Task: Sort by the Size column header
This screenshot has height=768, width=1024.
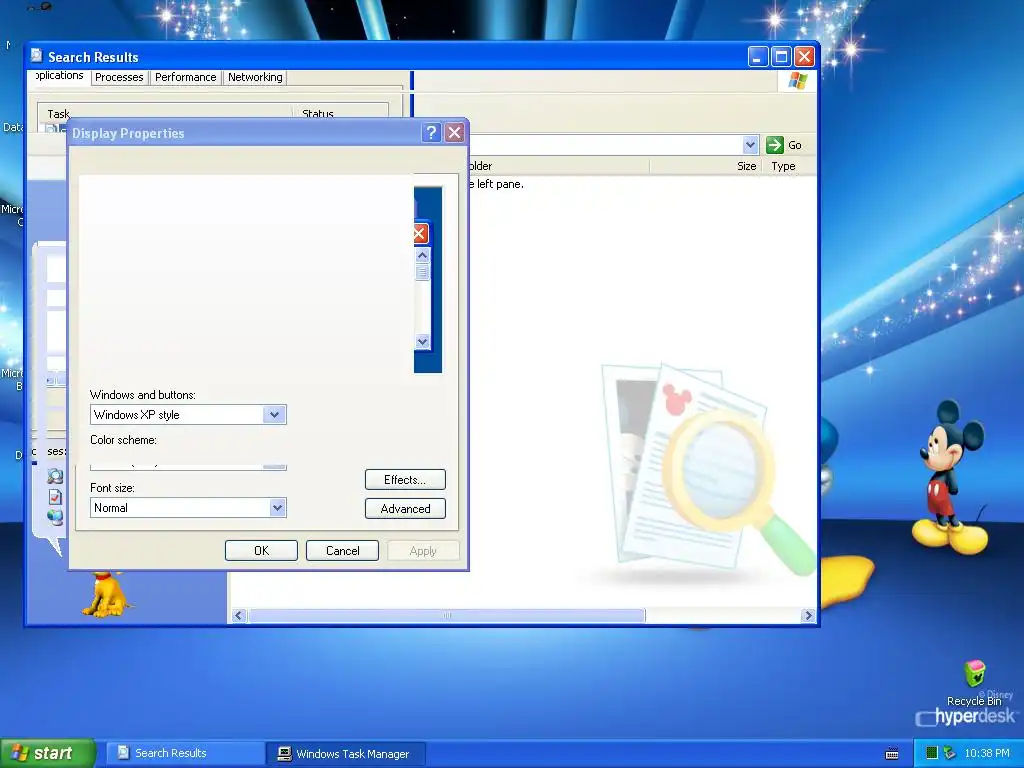Action: click(x=746, y=166)
